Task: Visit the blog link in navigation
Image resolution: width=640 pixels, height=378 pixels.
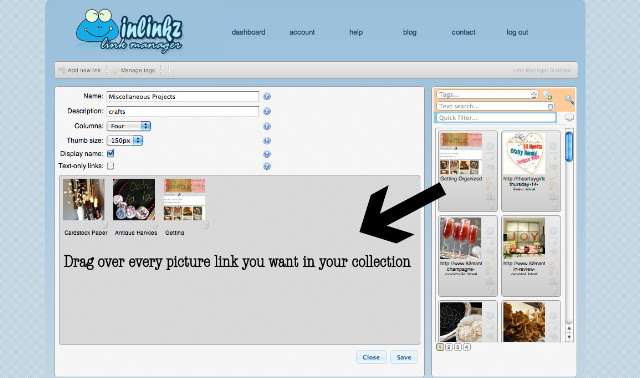Action: pos(409,32)
